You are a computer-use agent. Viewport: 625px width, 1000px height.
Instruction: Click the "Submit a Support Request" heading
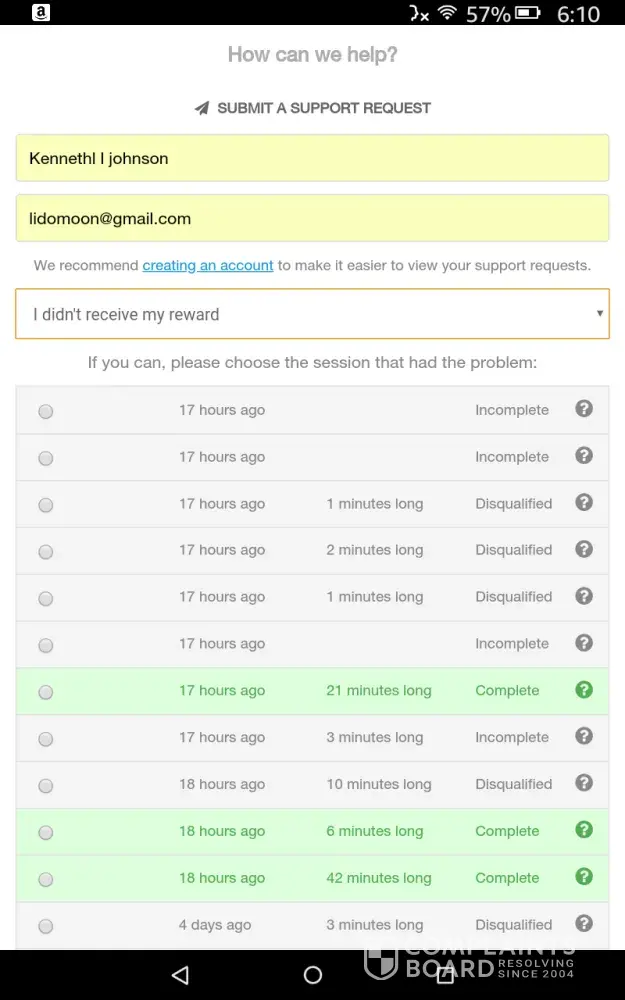point(324,108)
